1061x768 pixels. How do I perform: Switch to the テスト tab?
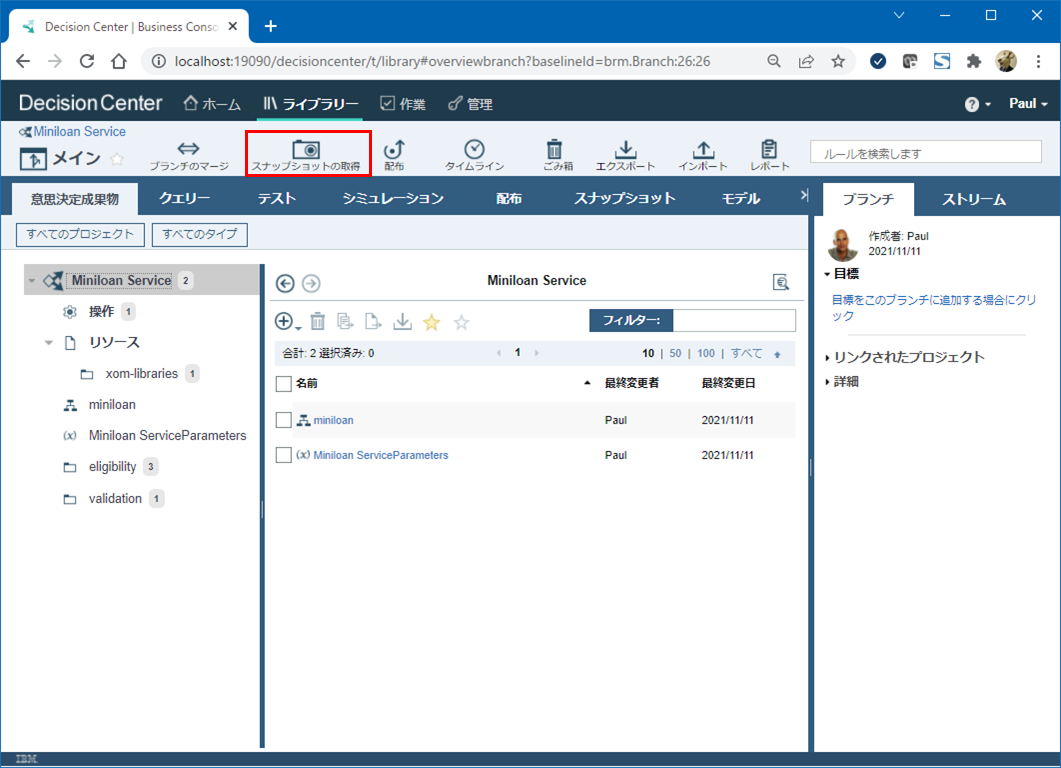(x=277, y=198)
